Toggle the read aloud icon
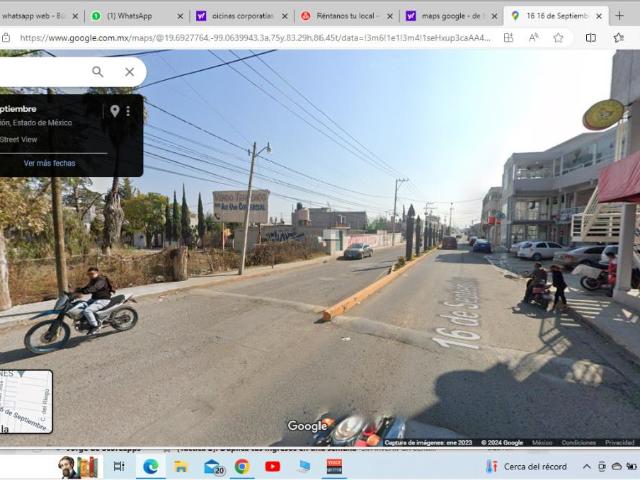This screenshot has width=640, height=480. 533,38
